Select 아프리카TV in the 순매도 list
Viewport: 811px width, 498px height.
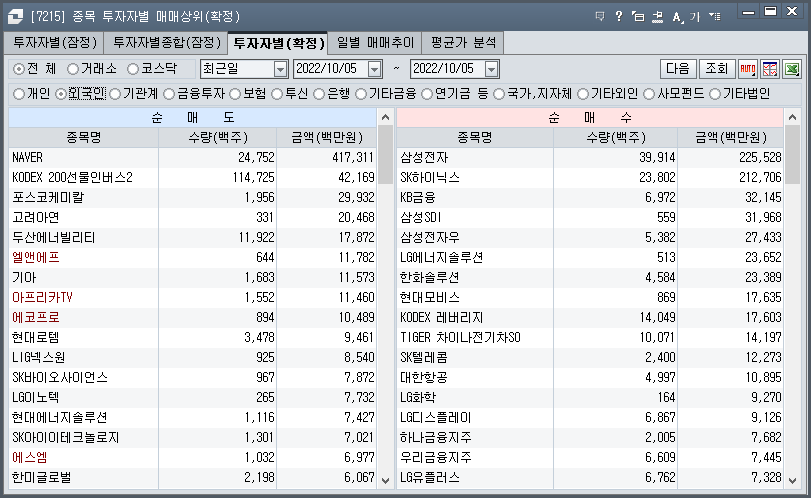pyautogui.click(x=42, y=297)
